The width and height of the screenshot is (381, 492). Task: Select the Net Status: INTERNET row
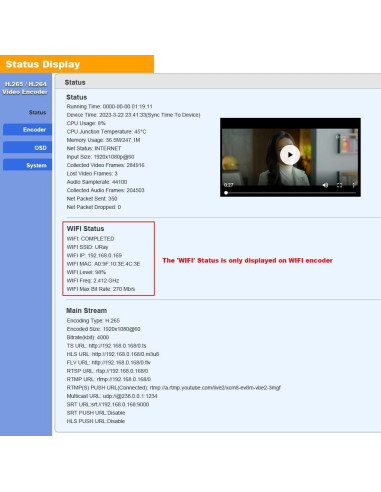tap(94, 148)
